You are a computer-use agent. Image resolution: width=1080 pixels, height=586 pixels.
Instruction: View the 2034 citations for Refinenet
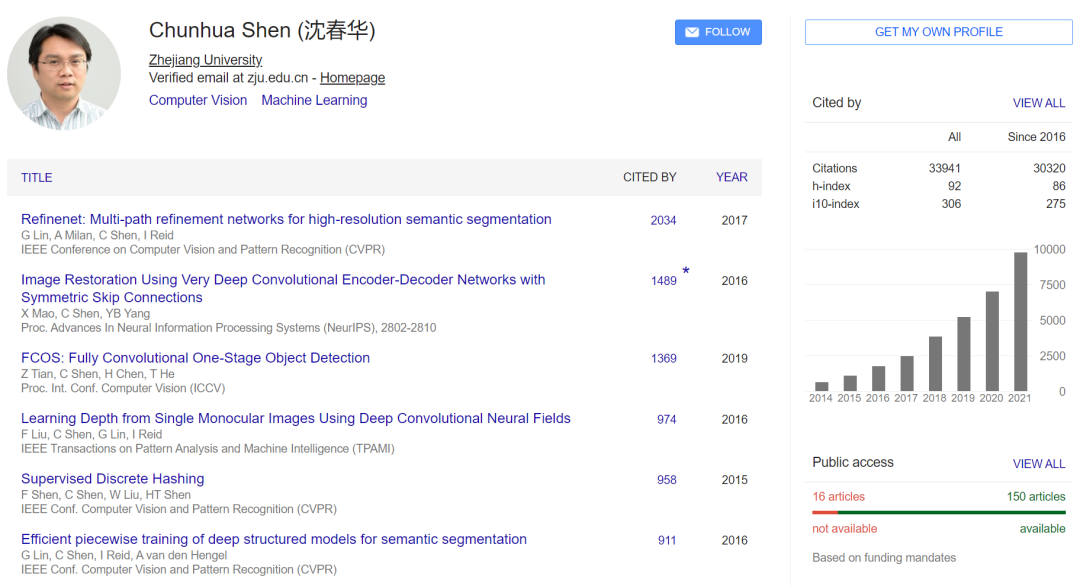[x=663, y=220]
